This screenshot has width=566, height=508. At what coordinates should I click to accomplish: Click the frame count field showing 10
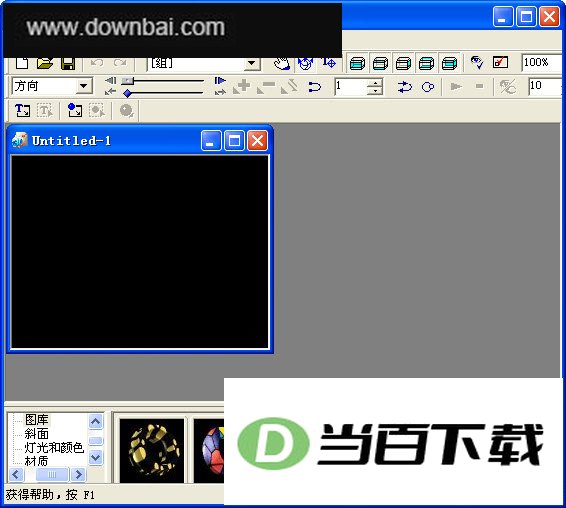(545, 87)
